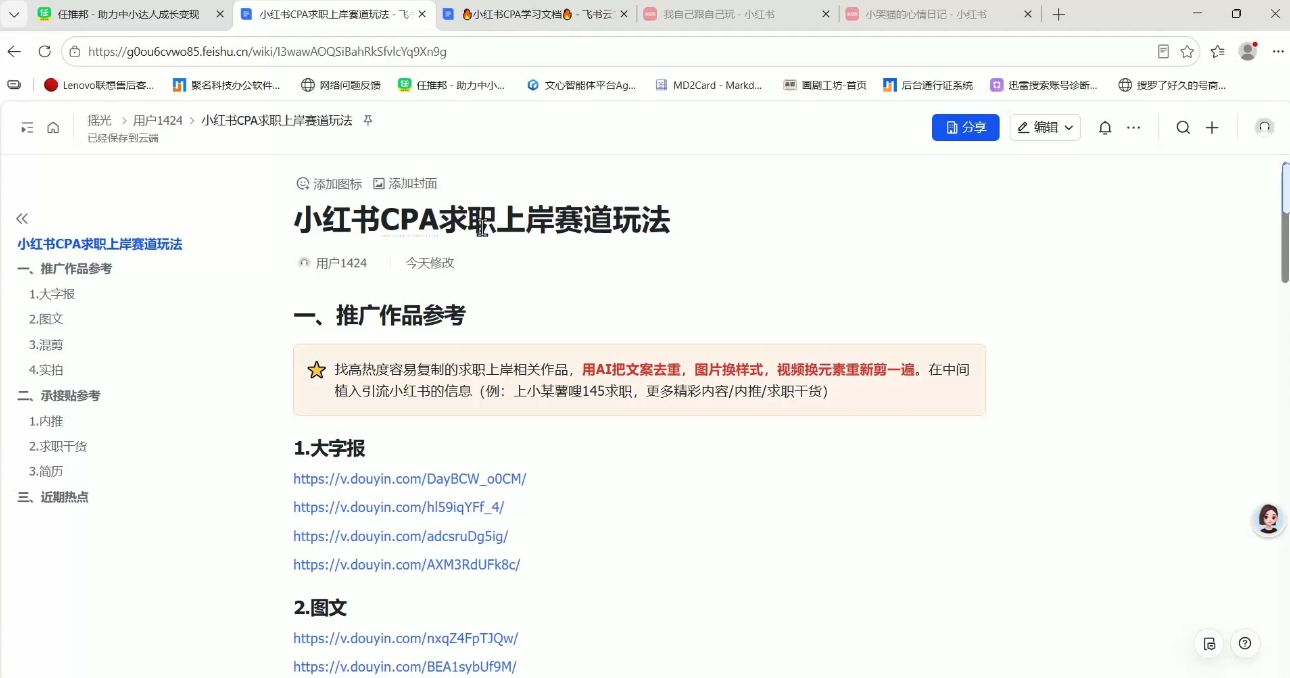Click the document info icon beside help
This screenshot has width=1290, height=678.
tap(1210, 644)
